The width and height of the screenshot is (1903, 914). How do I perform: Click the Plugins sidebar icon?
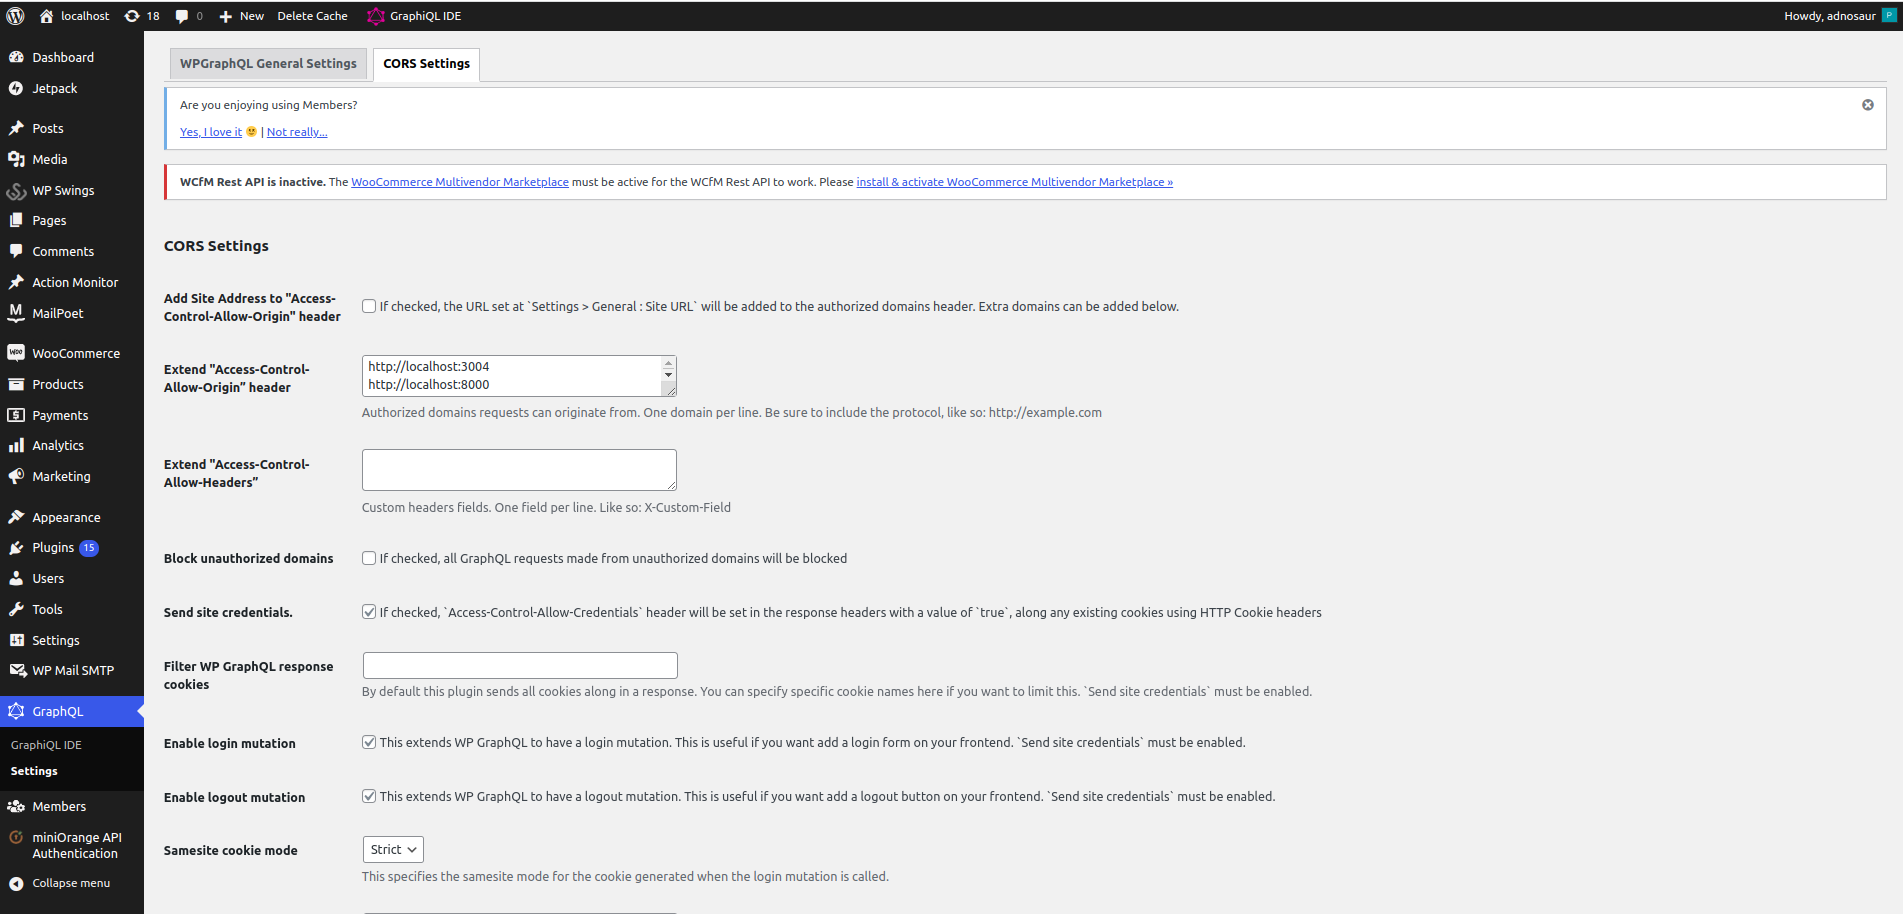(x=16, y=547)
